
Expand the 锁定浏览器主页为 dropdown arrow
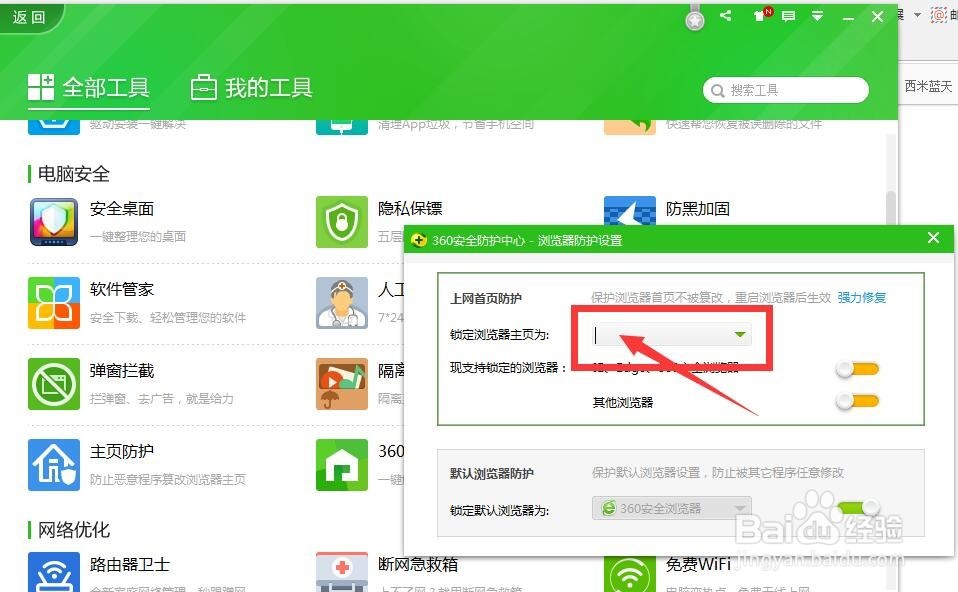pos(740,334)
